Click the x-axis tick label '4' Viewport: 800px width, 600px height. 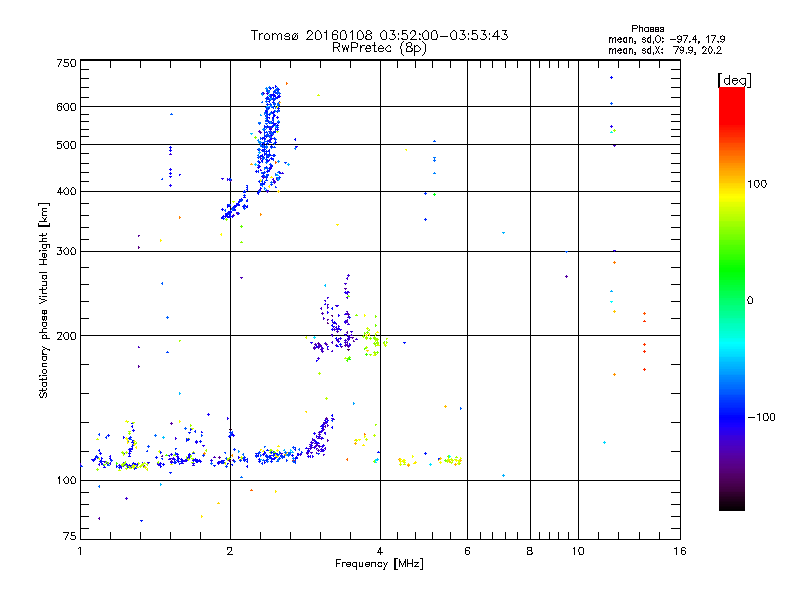pyautogui.click(x=380, y=551)
